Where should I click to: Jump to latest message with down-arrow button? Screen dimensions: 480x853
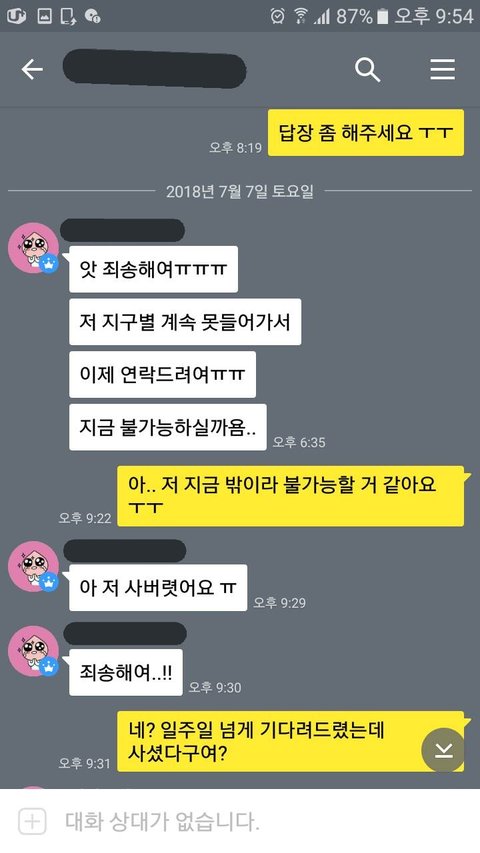coord(444,750)
